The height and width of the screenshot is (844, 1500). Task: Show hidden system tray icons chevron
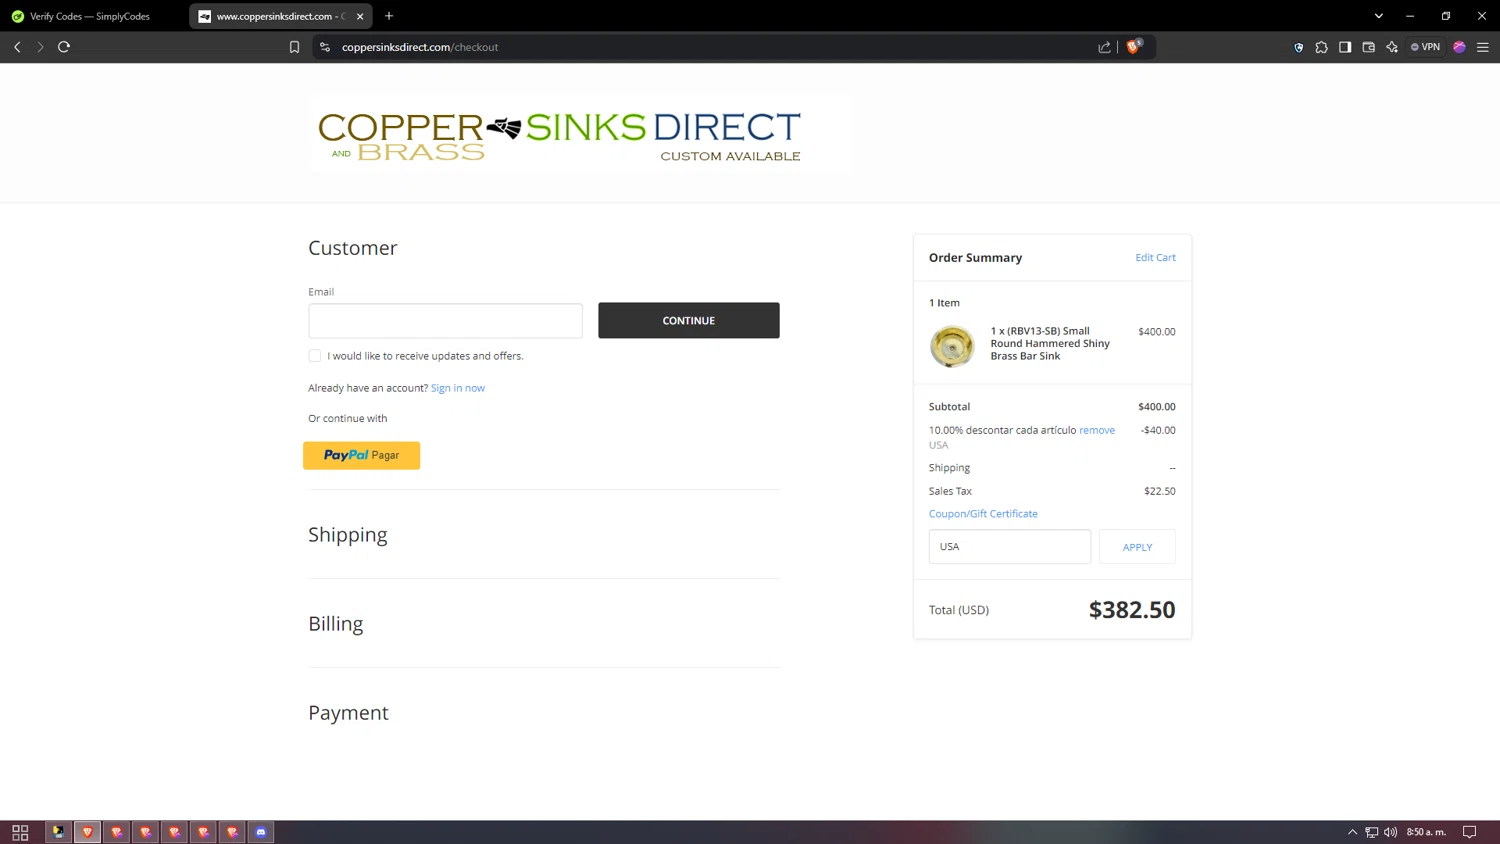click(x=1352, y=832)
